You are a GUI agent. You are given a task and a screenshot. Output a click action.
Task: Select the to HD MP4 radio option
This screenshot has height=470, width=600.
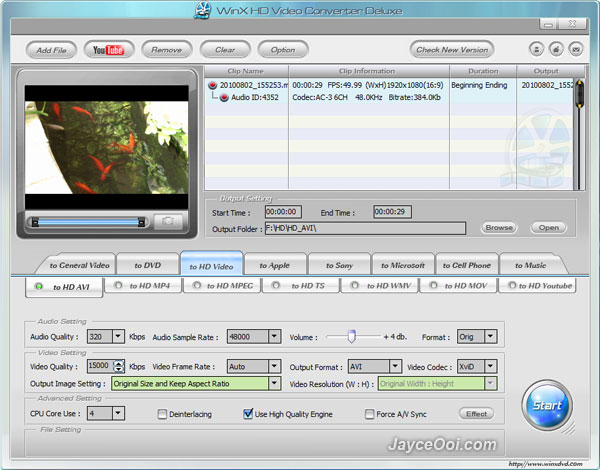point(118,285)
